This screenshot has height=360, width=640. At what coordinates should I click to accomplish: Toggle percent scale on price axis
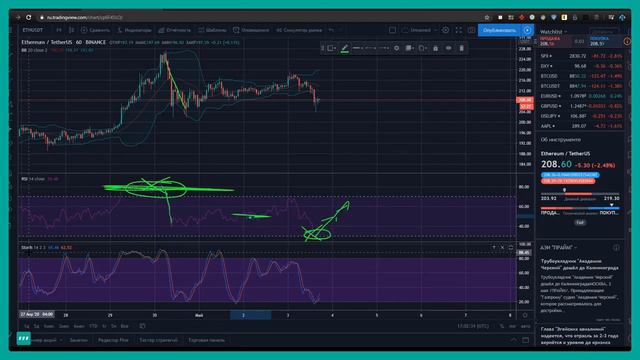click(x=502, y=326)
